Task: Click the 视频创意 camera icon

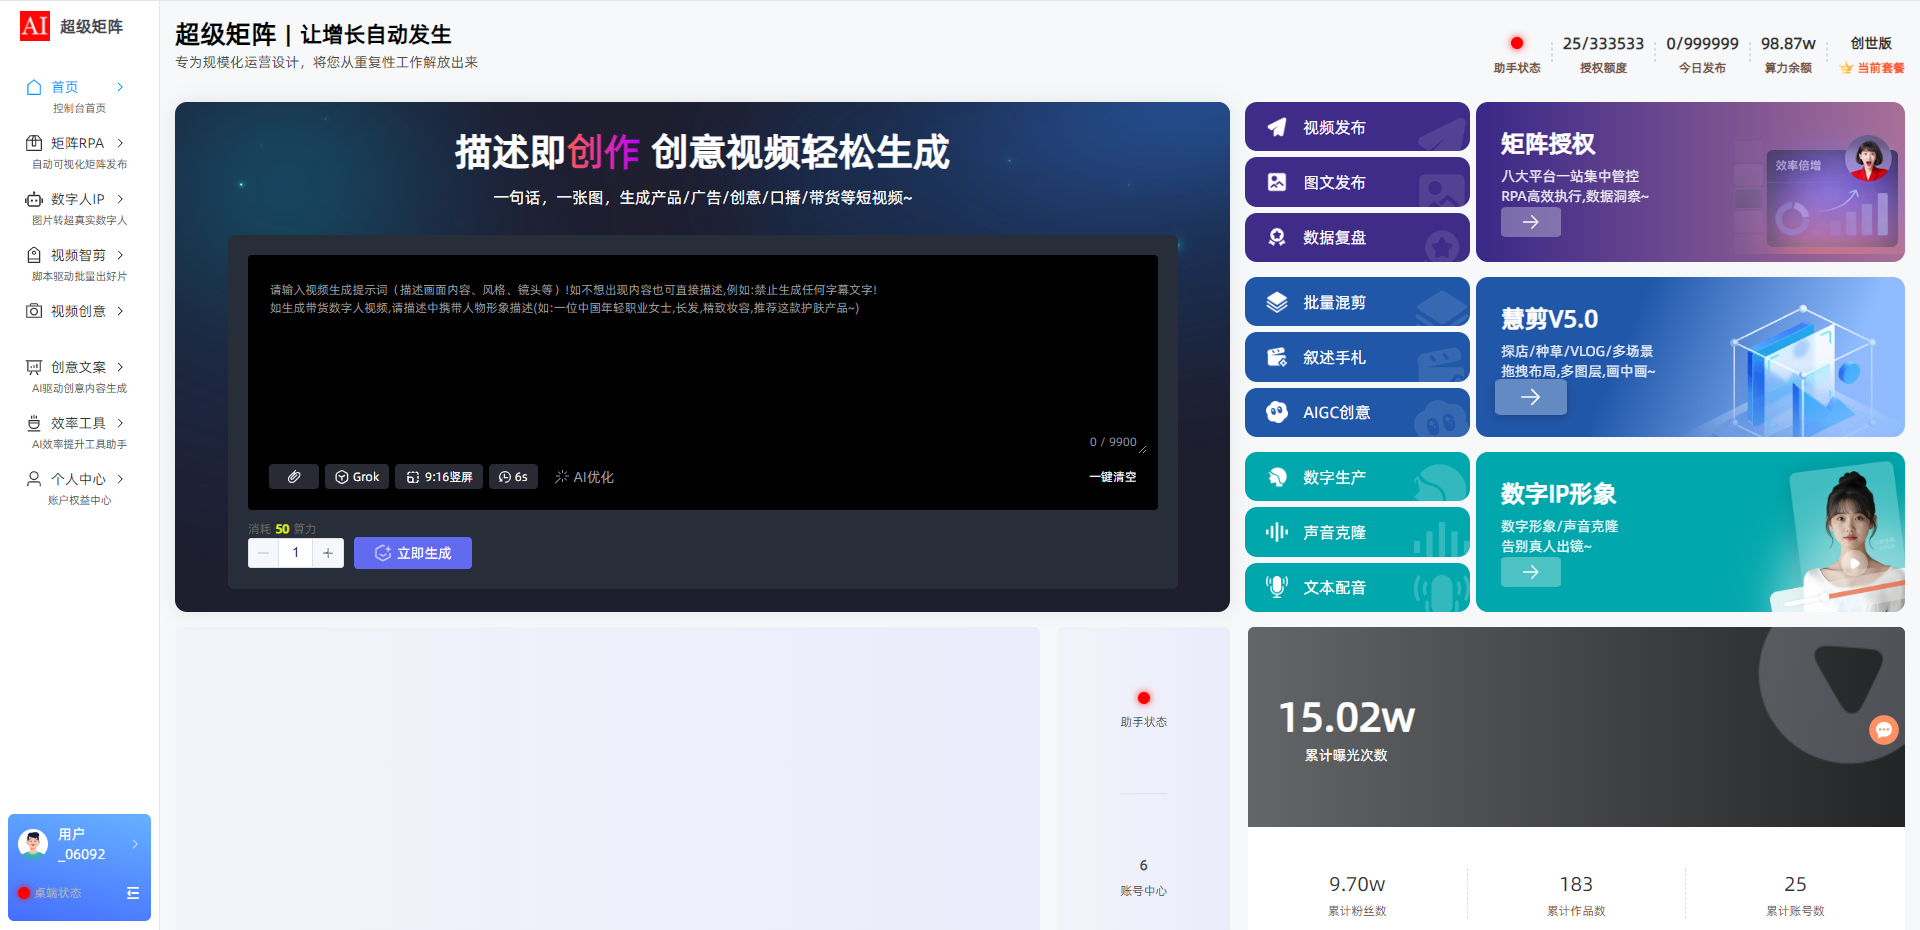Action: 34,311
